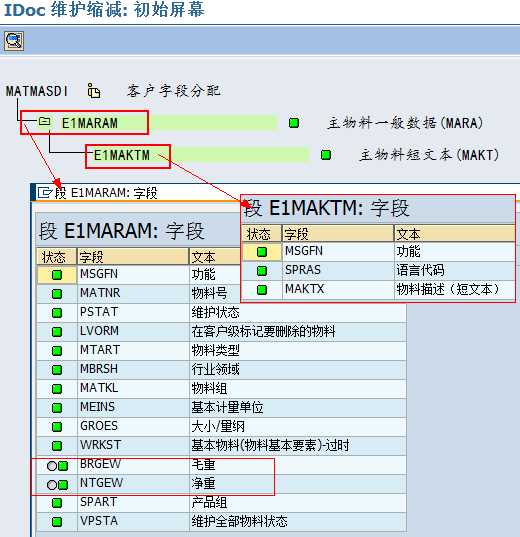Click the 物料类型 description text
This screenshot has height=537, width=520.
(x=215, y=350)
